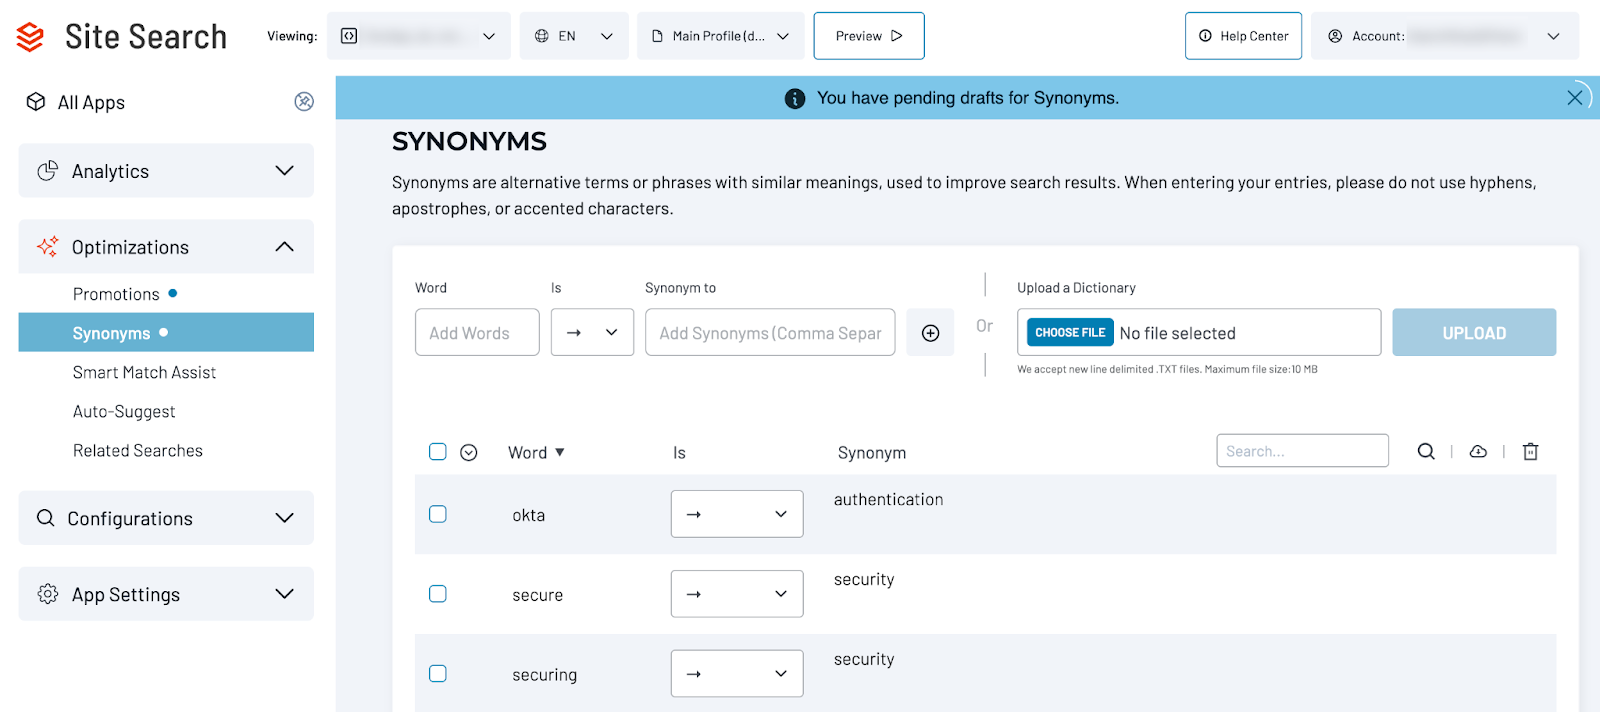Click the Choose File button
The image size is (1600, 712).
(1070, 332)
